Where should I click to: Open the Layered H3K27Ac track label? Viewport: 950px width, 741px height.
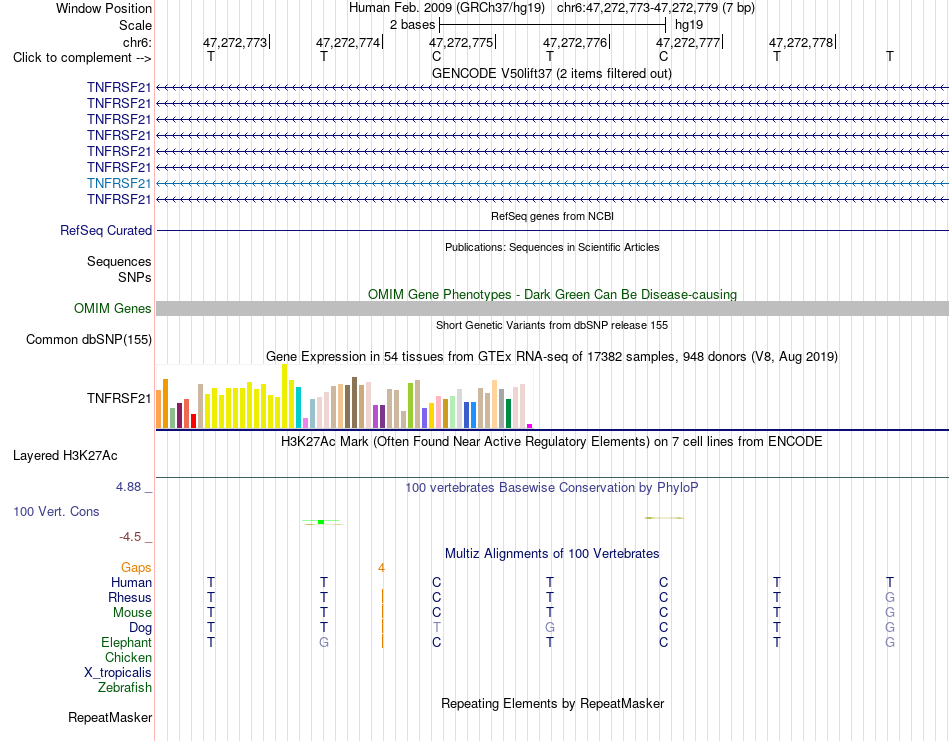coord(65,456)
